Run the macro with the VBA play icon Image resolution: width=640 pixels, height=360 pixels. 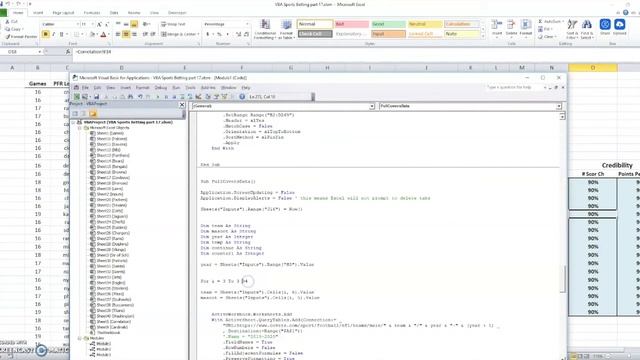coord(158,97)
